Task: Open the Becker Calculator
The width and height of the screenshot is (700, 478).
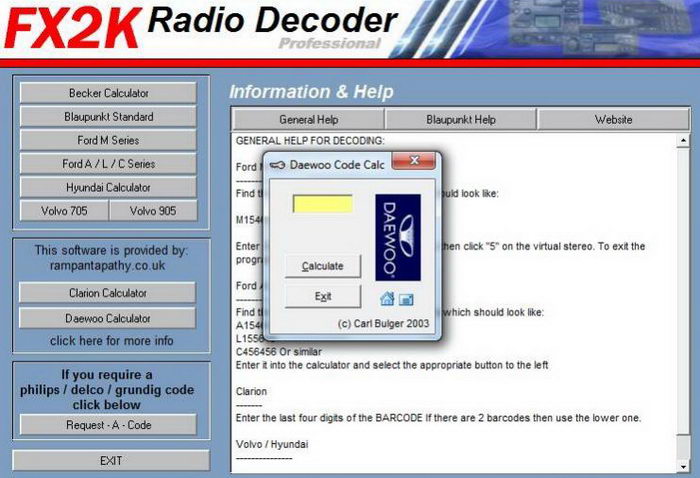Action: [x=108, y=93]
